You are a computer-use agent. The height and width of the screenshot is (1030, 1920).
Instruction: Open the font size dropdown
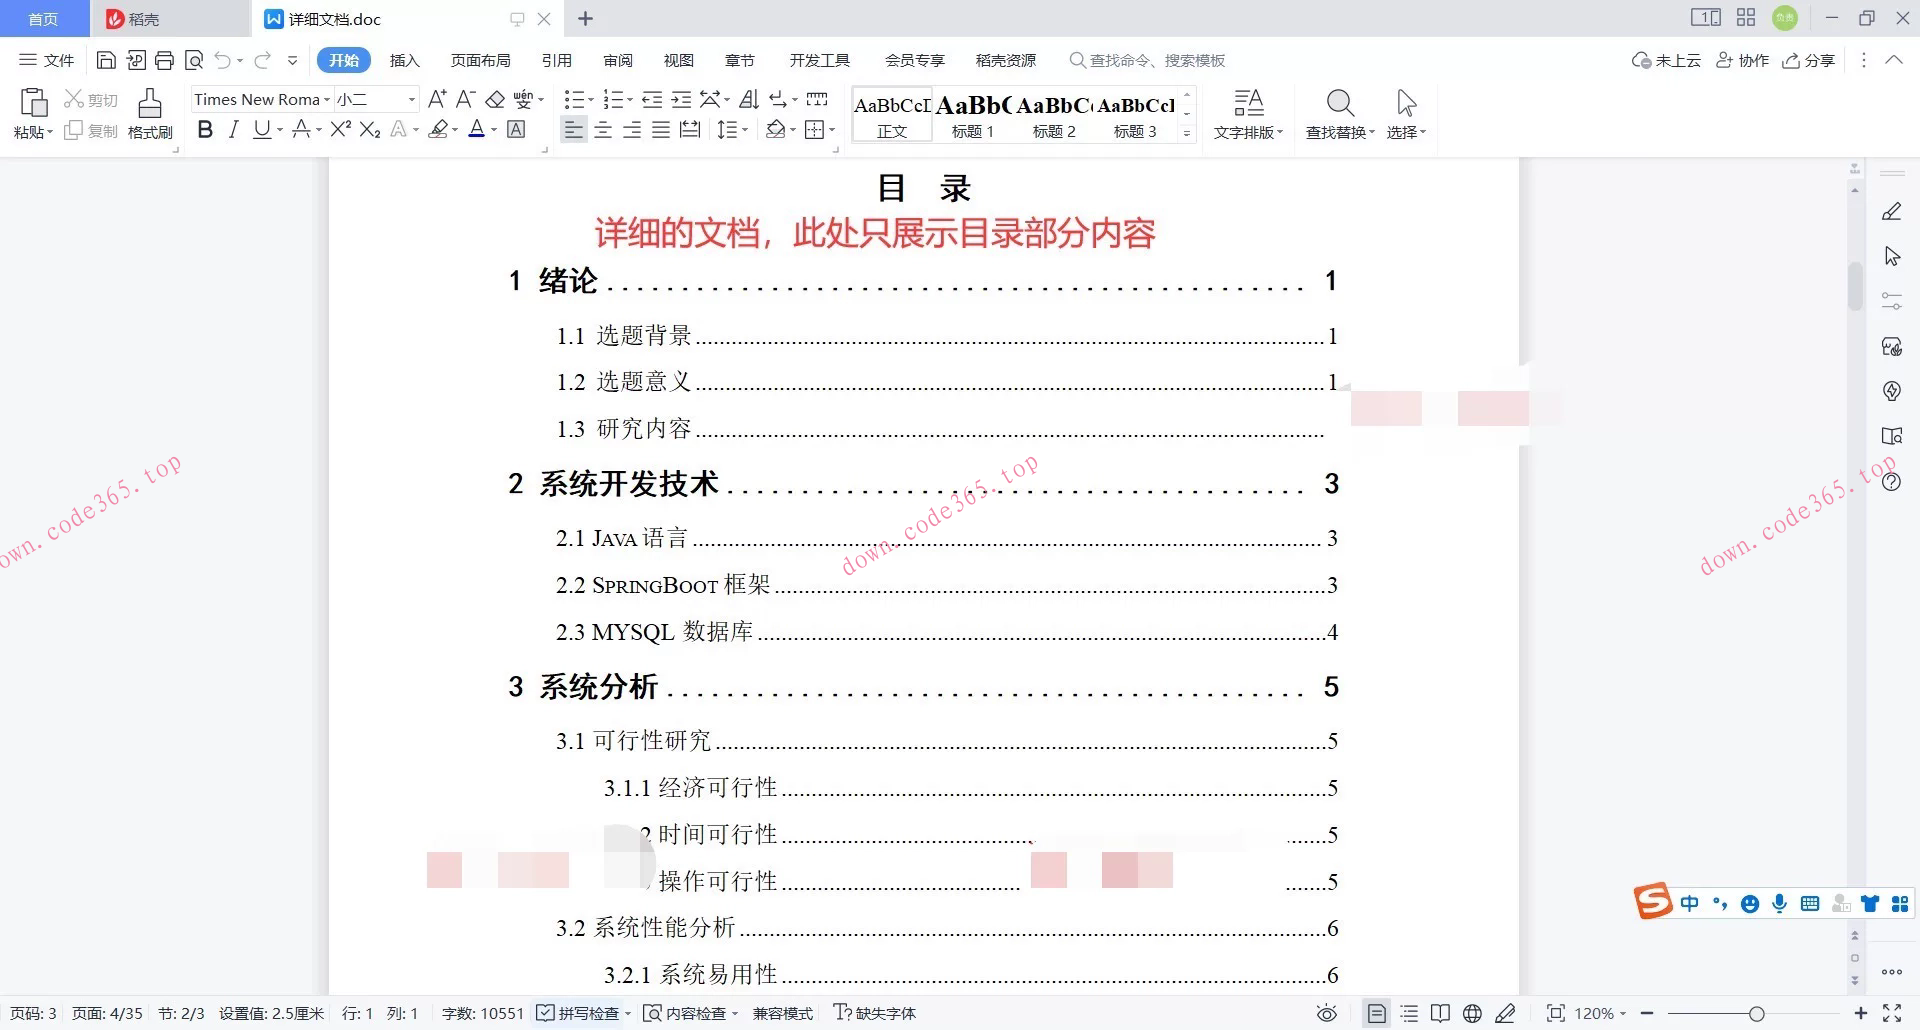coord(410,99)
